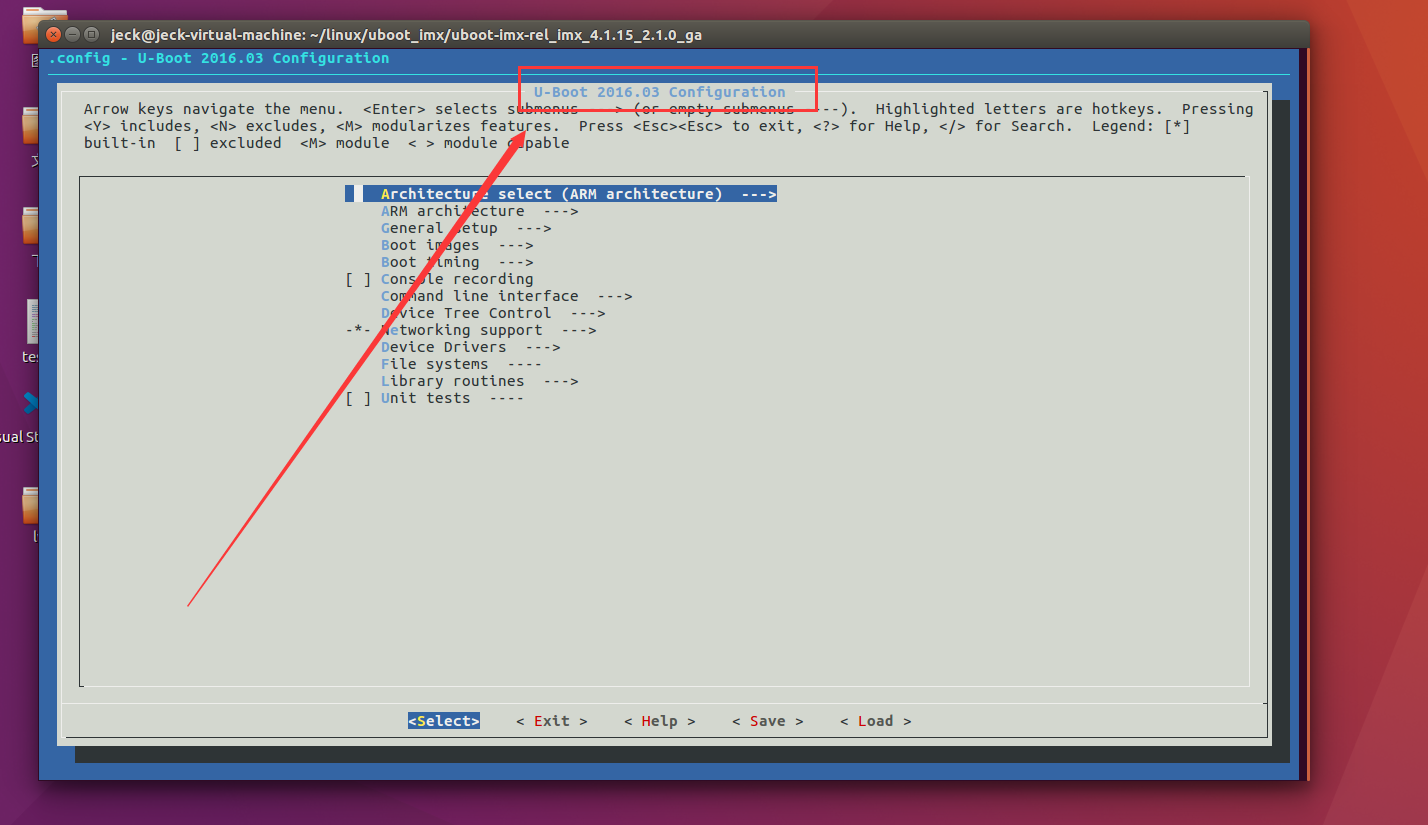The height and width of the screenshot is (825, 1428).
Task: Open the Library routines submenu
Action: pos(479,381)
